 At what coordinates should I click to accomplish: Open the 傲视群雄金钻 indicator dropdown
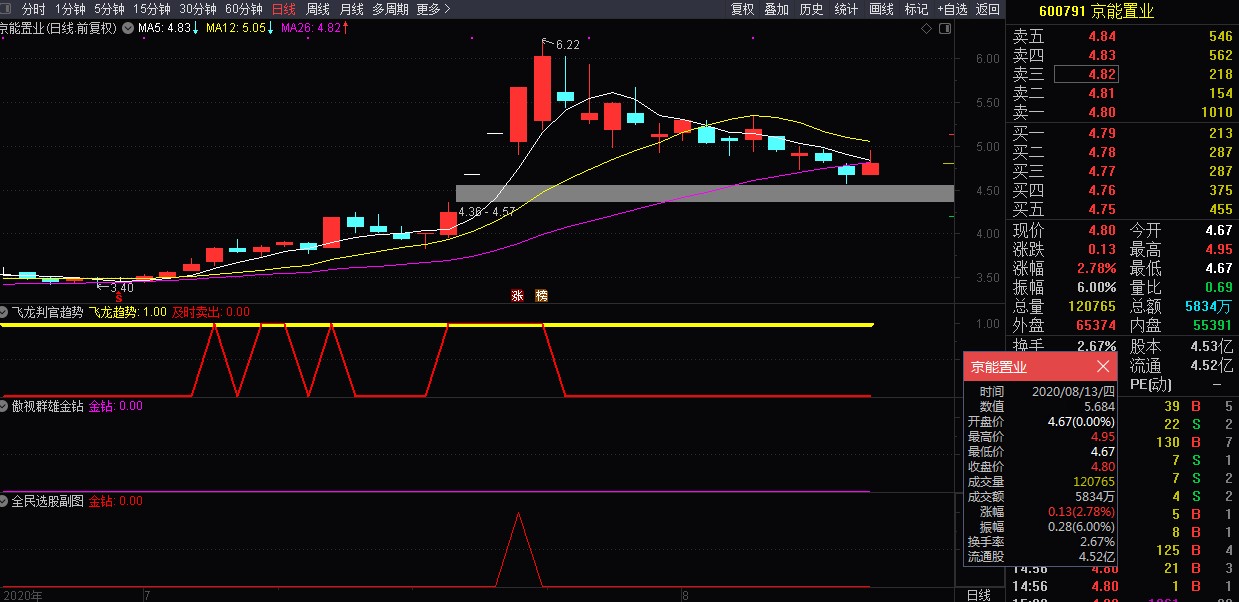click(5, 406)
